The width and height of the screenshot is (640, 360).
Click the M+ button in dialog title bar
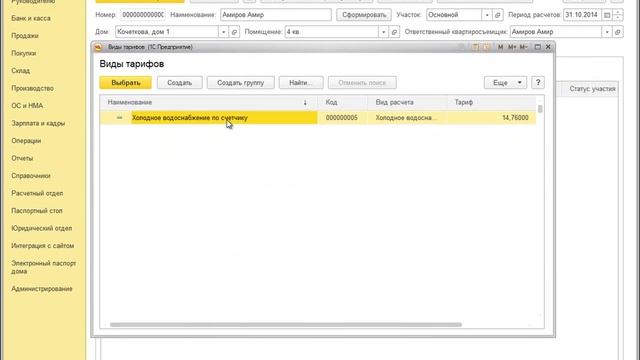[512, 47]
